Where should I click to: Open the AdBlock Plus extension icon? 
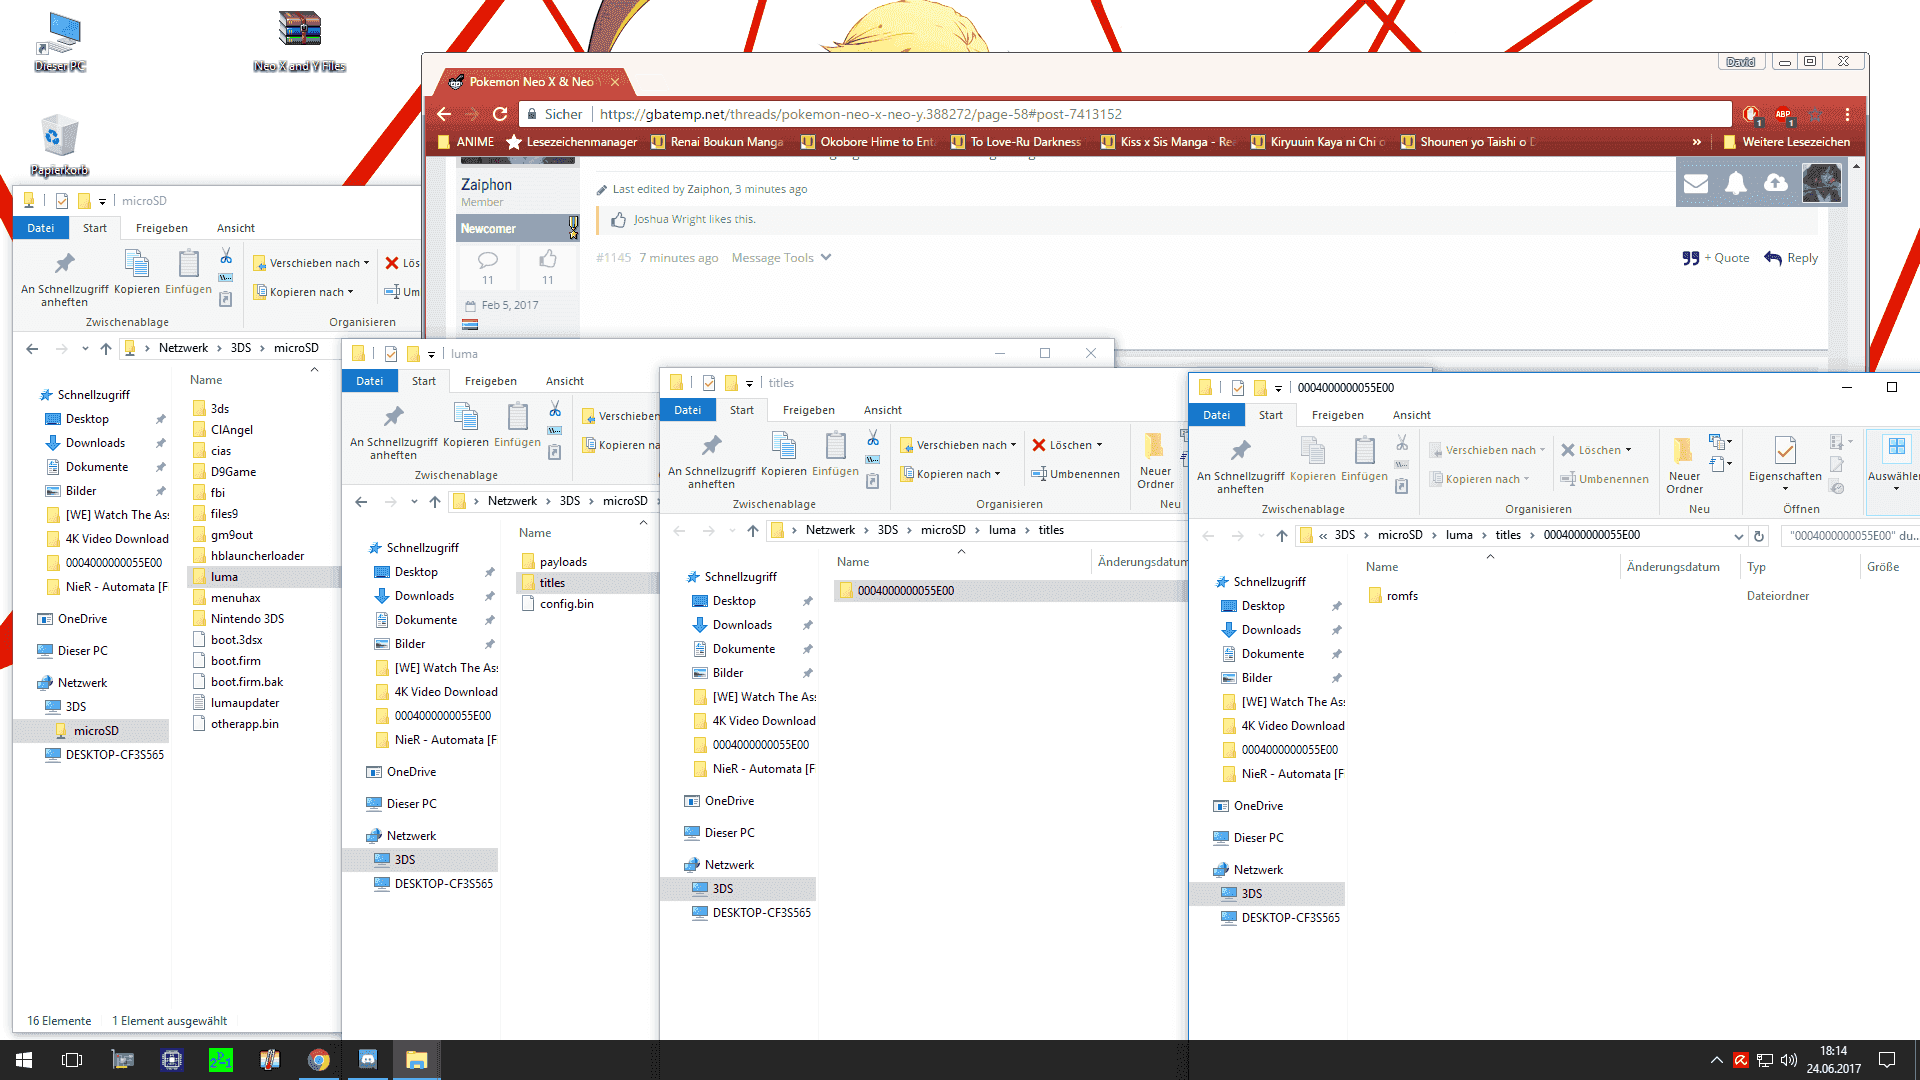[x=1783, y=115]
